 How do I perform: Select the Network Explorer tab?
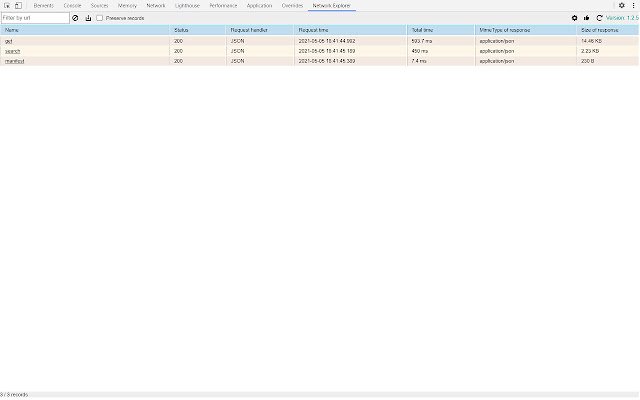coord(331,6)
